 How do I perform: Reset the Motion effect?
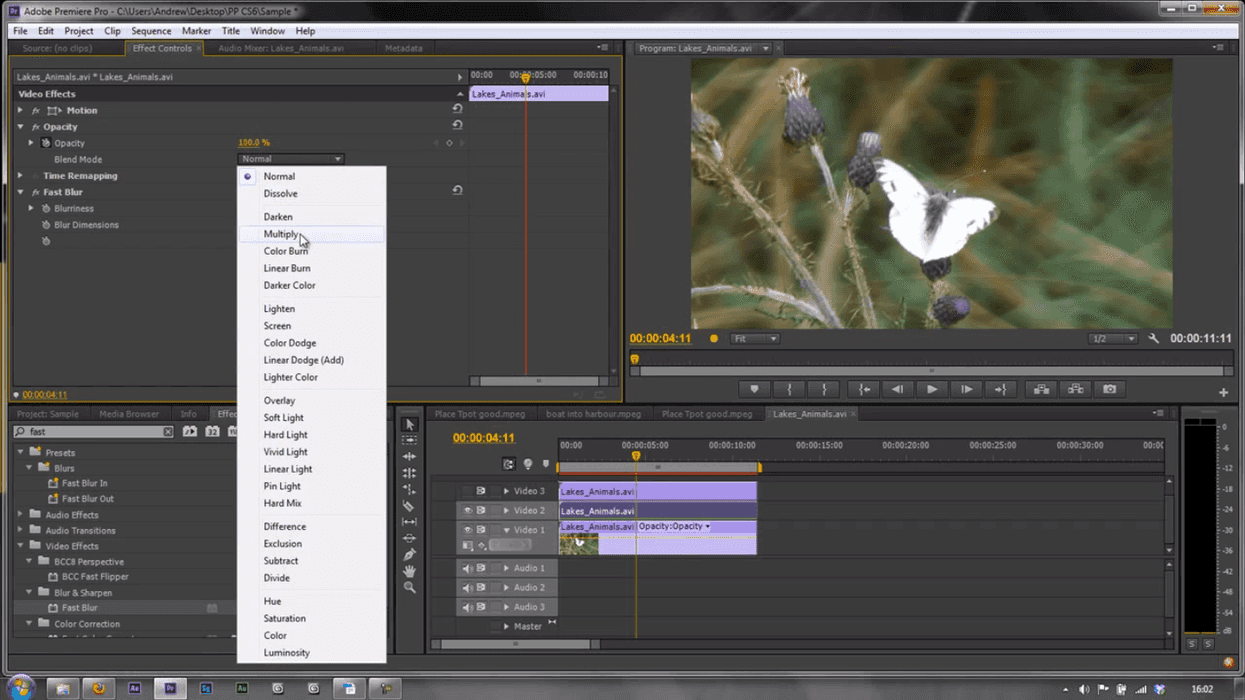457,109
